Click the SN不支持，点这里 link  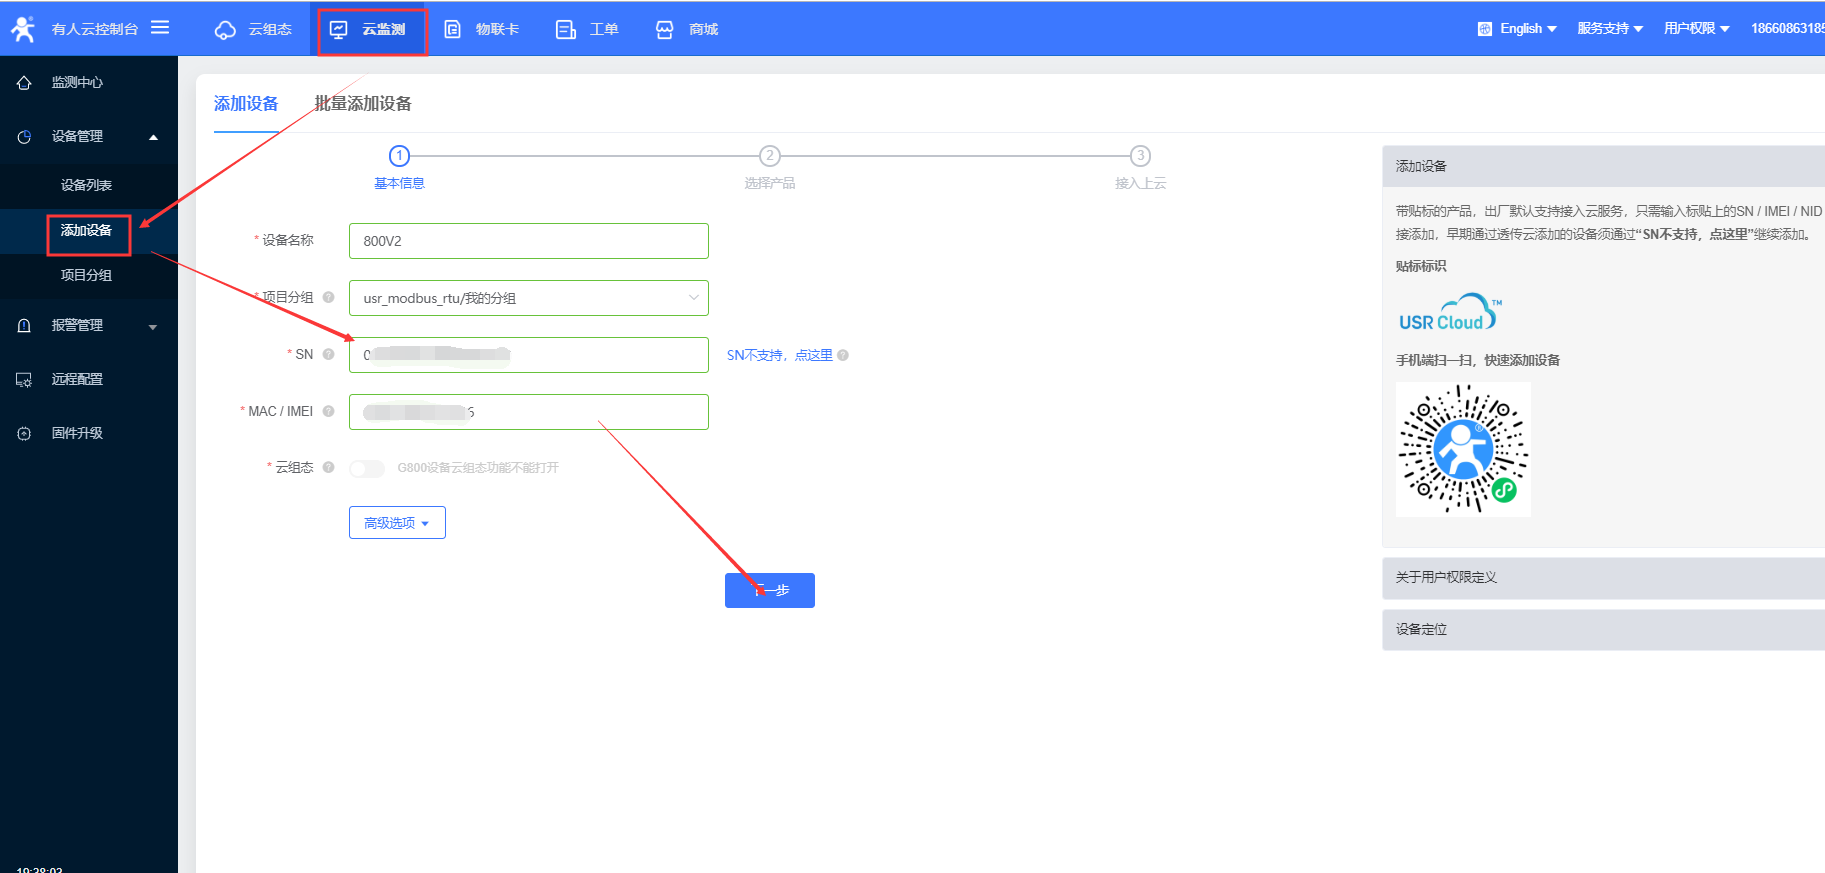click(779, 355)
